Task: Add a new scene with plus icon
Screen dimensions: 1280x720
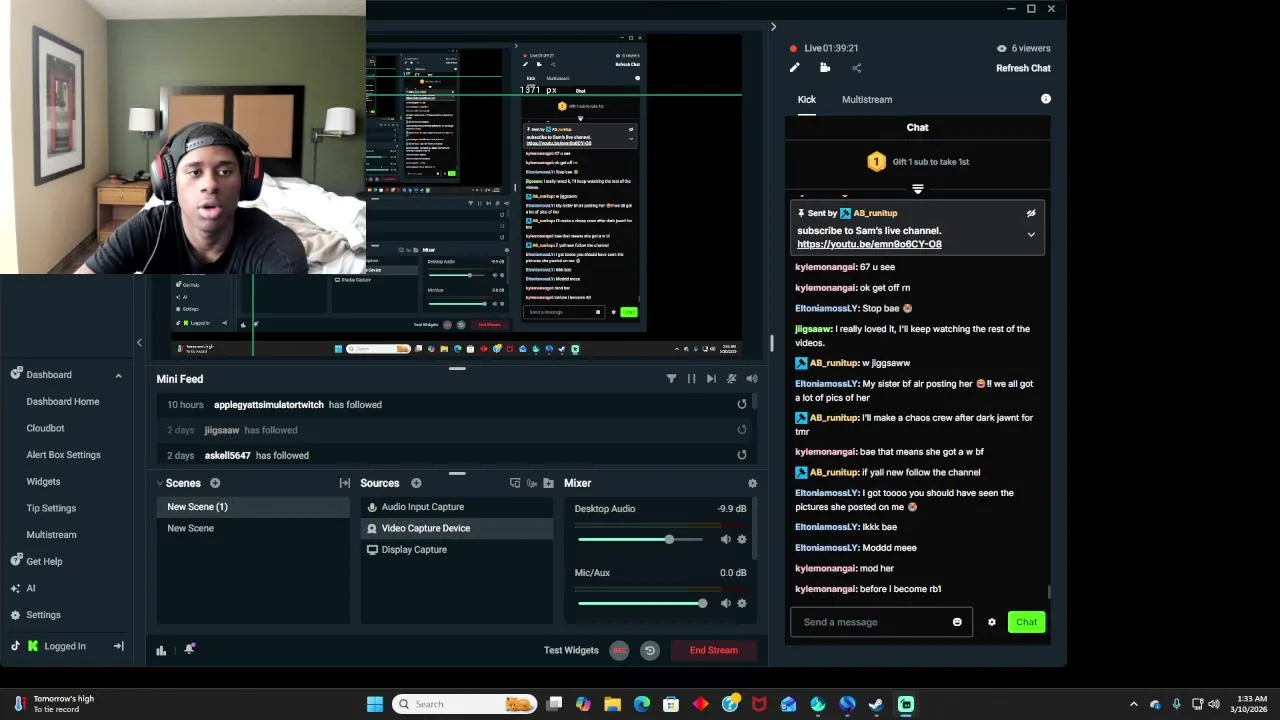Action: click(x=215, y=483)
